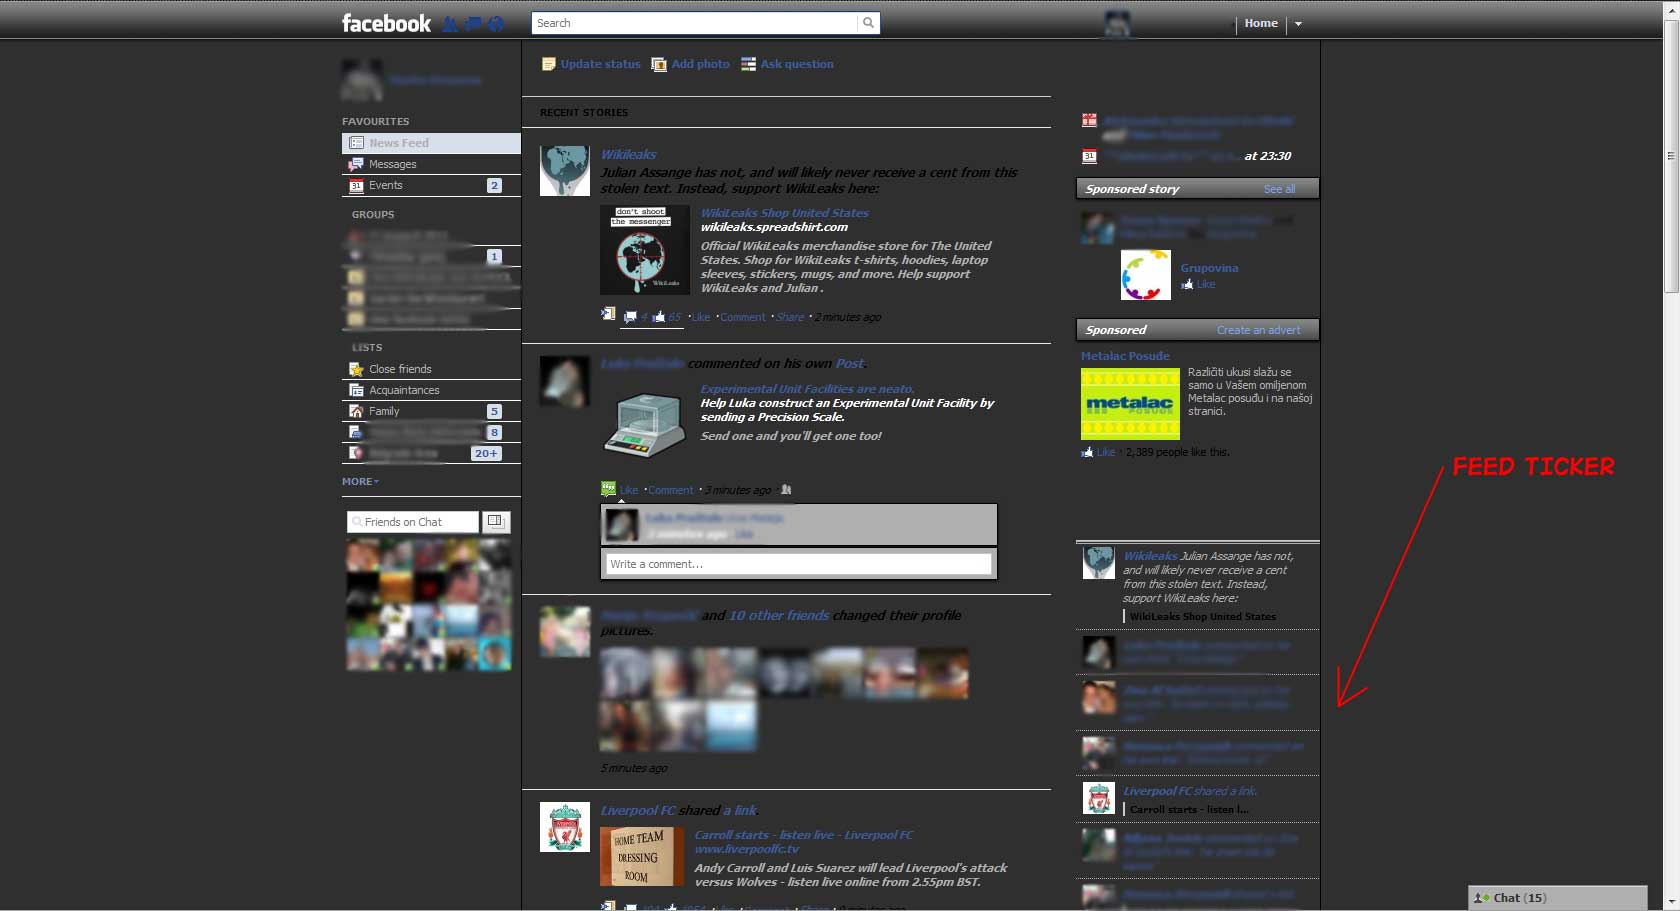Open WikiLeaks Shop United States link
The height and width of the screenshot is (911, 1680).
(784, 213)
